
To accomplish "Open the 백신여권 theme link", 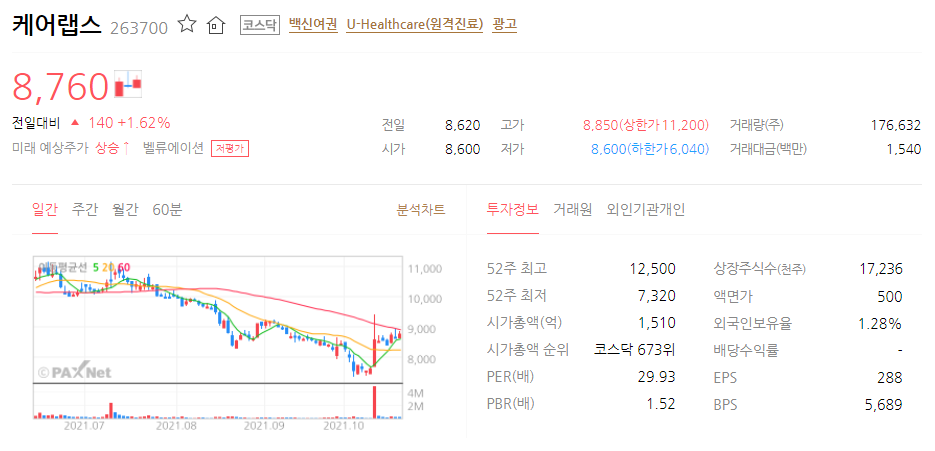I will click(x=313, y=24).
